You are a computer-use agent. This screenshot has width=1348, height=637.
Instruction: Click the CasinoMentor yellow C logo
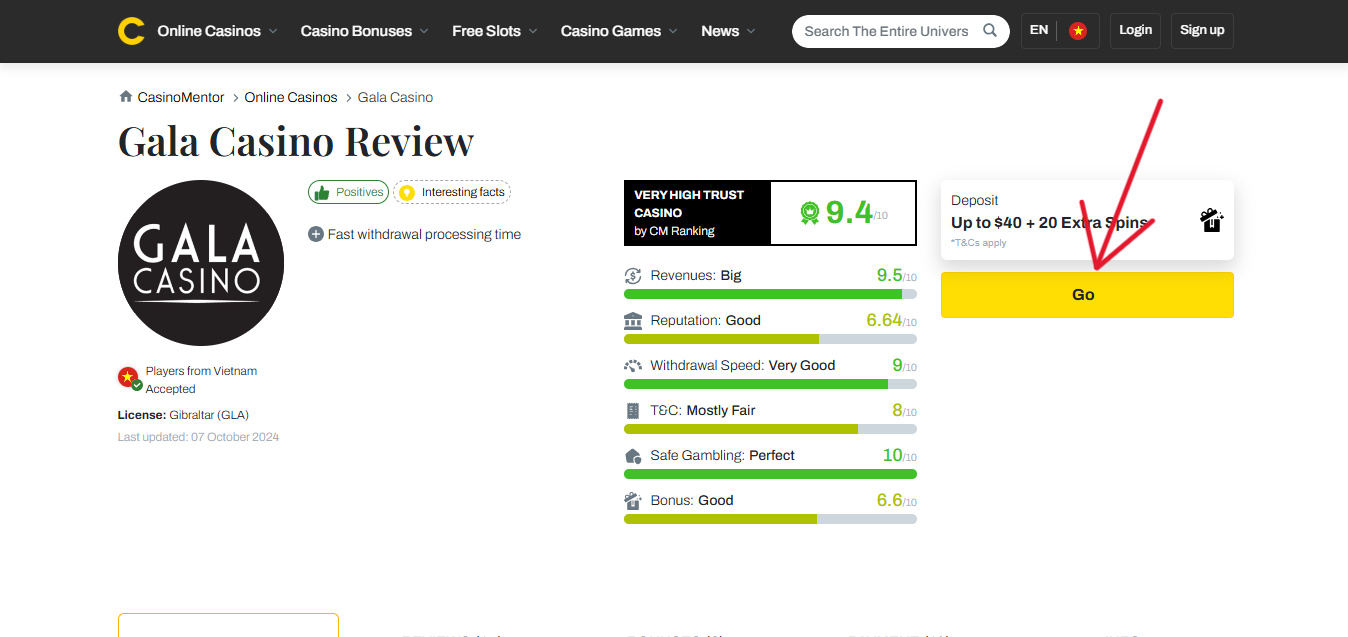pyautogui.click(x=131, y=31)
